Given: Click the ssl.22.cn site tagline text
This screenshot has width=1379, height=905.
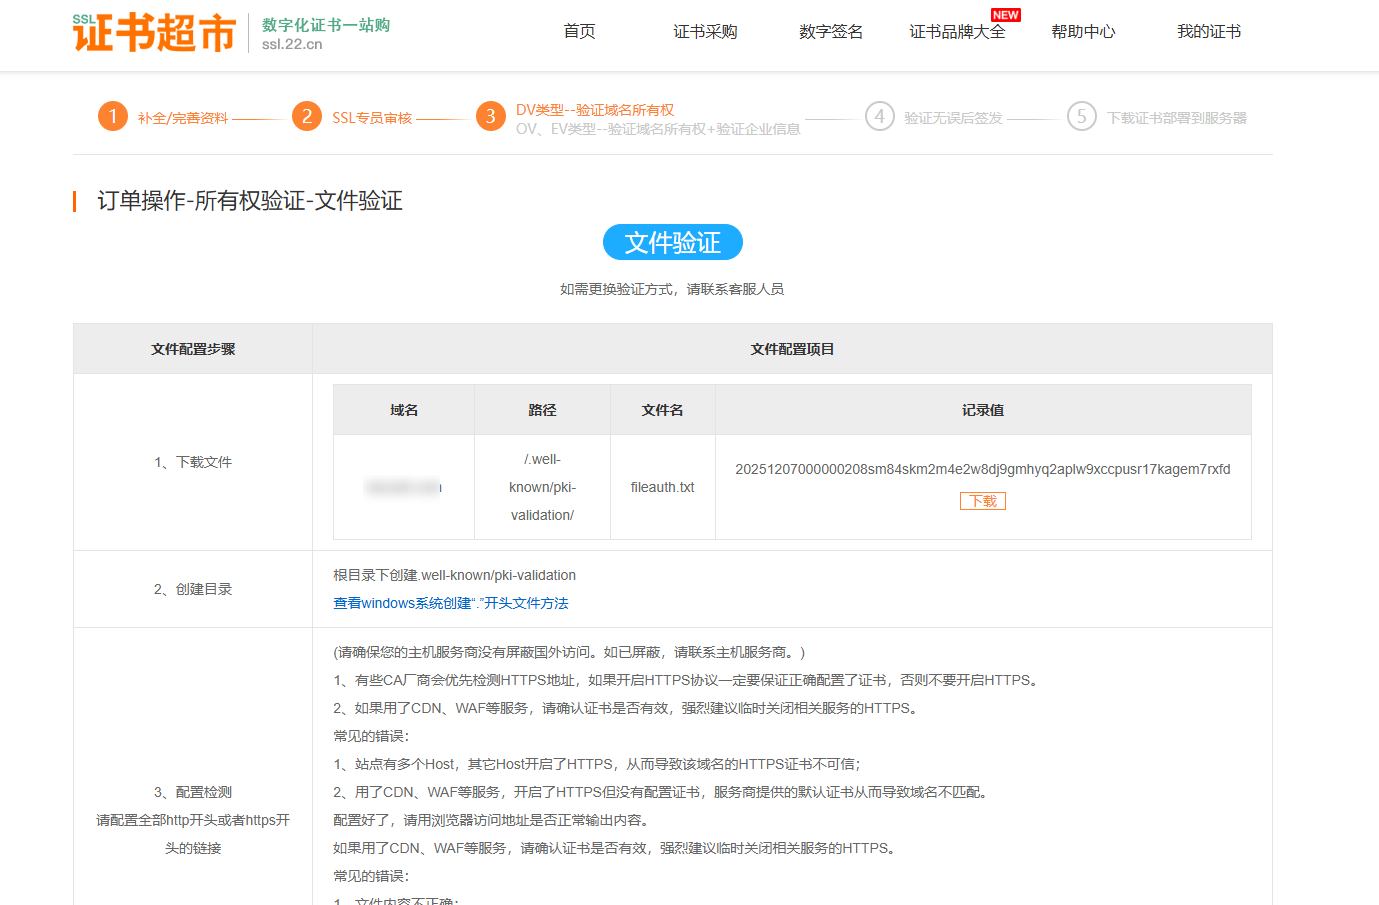Looking at the screenshot, I should click(292, 44).
